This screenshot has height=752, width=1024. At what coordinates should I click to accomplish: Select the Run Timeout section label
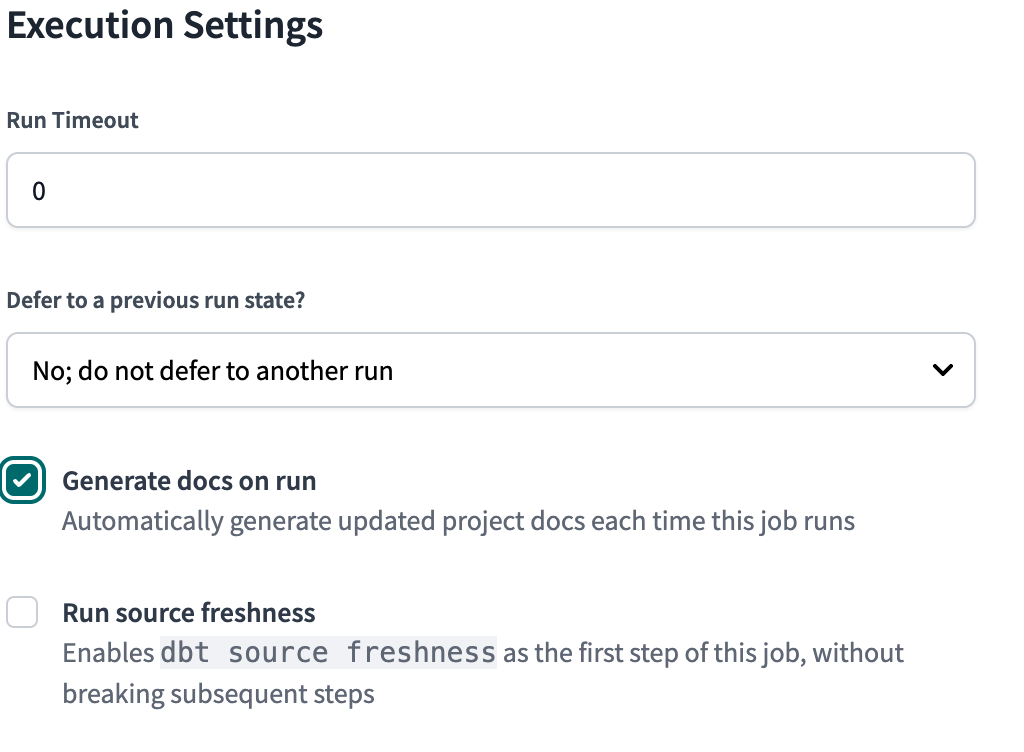point(72,120)
